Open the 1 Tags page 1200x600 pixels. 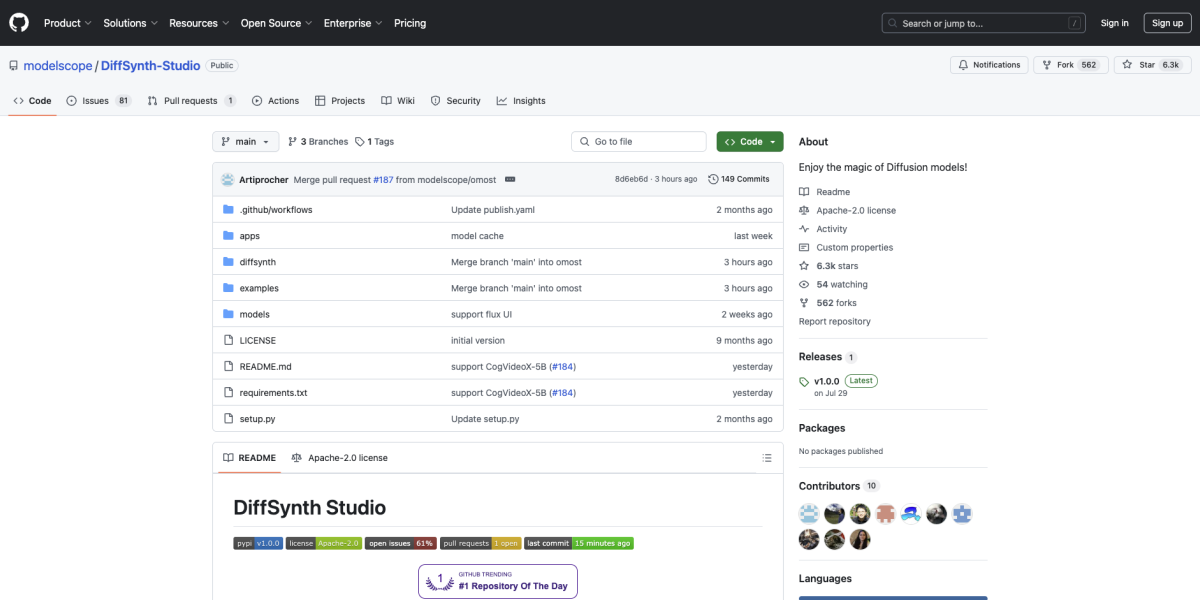pos(375,142)
